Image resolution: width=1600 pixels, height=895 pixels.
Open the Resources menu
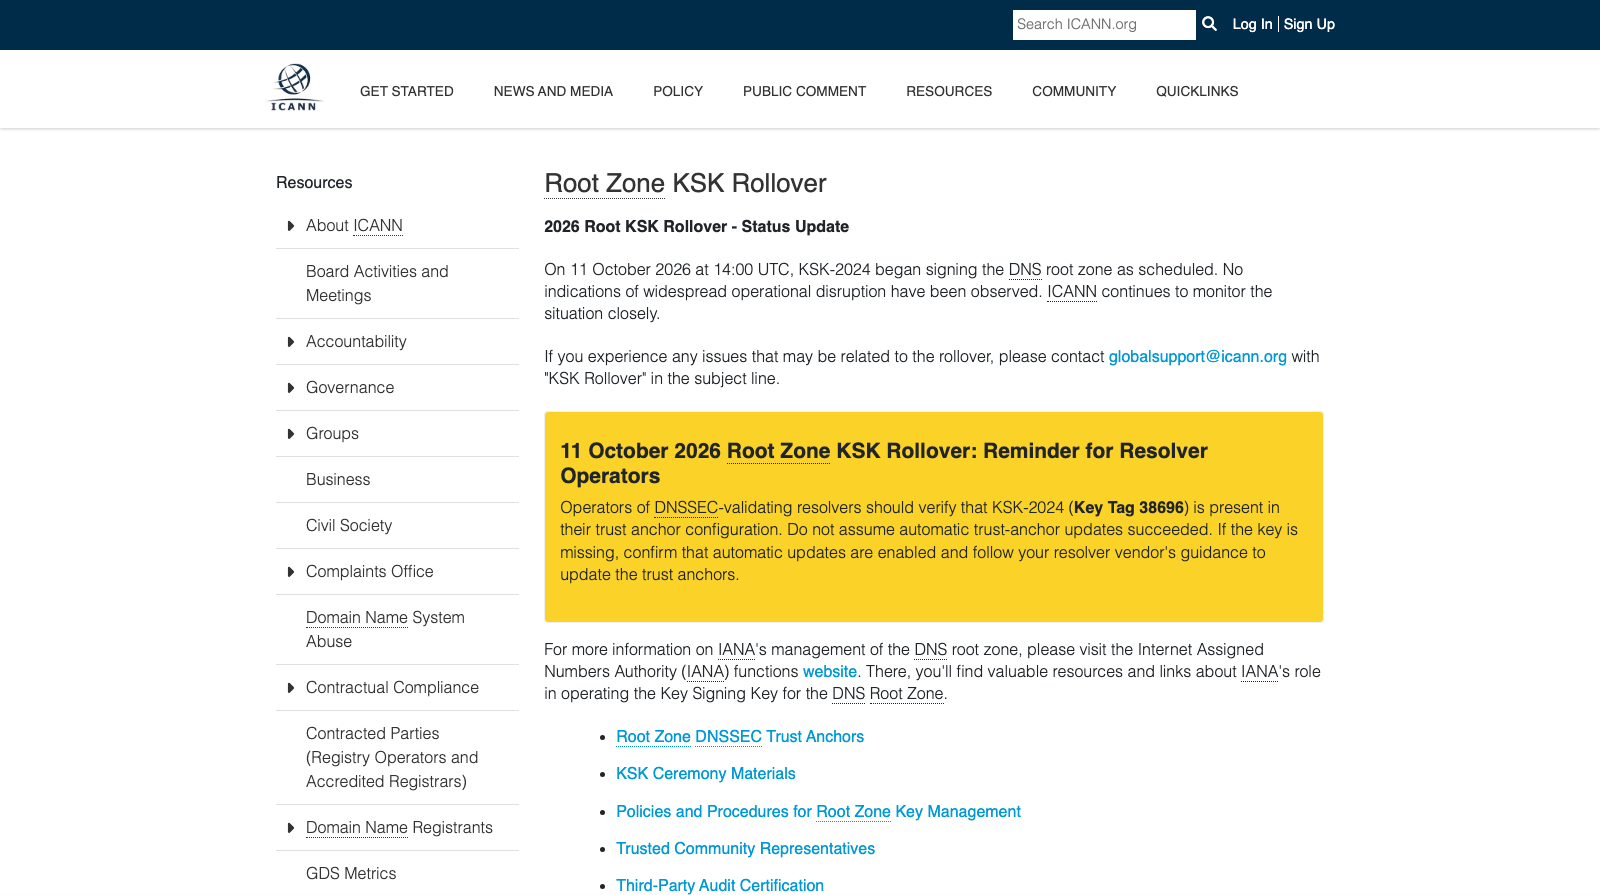point(949,91)
